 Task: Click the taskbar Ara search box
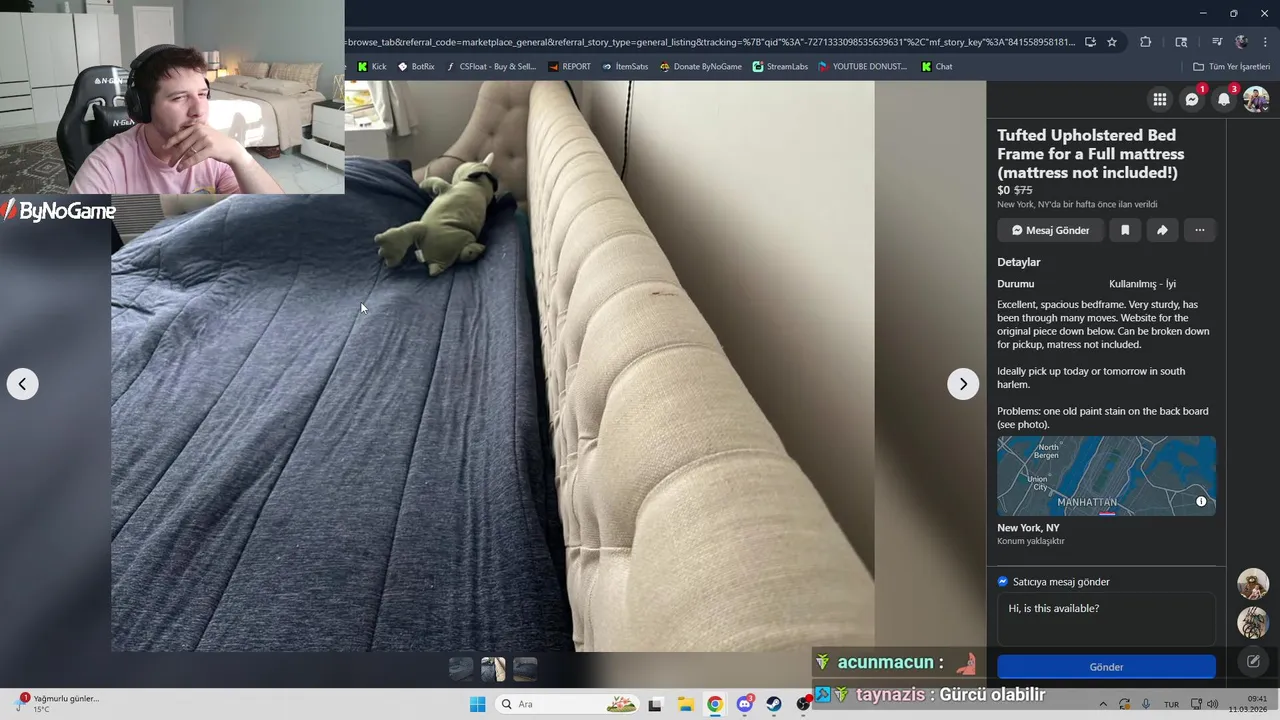[x=567, y=704]
